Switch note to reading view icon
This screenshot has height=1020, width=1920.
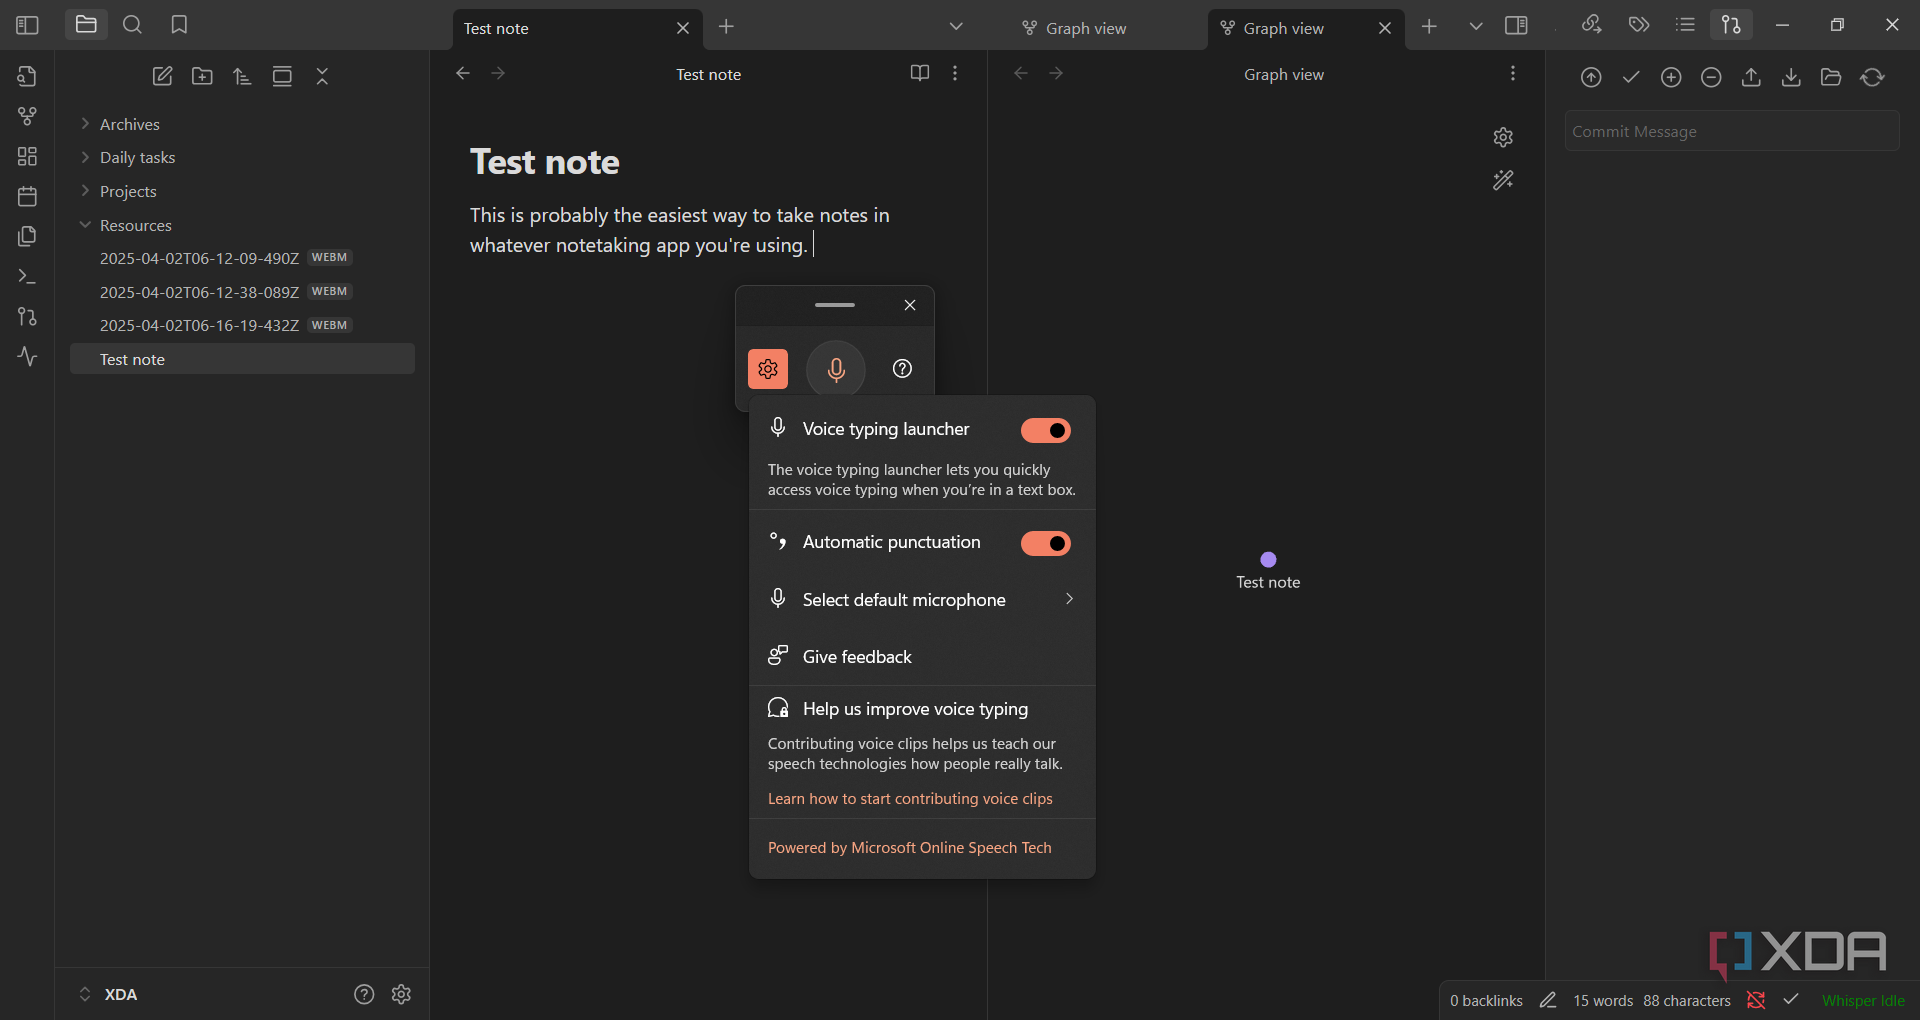(x=920, y=73)
